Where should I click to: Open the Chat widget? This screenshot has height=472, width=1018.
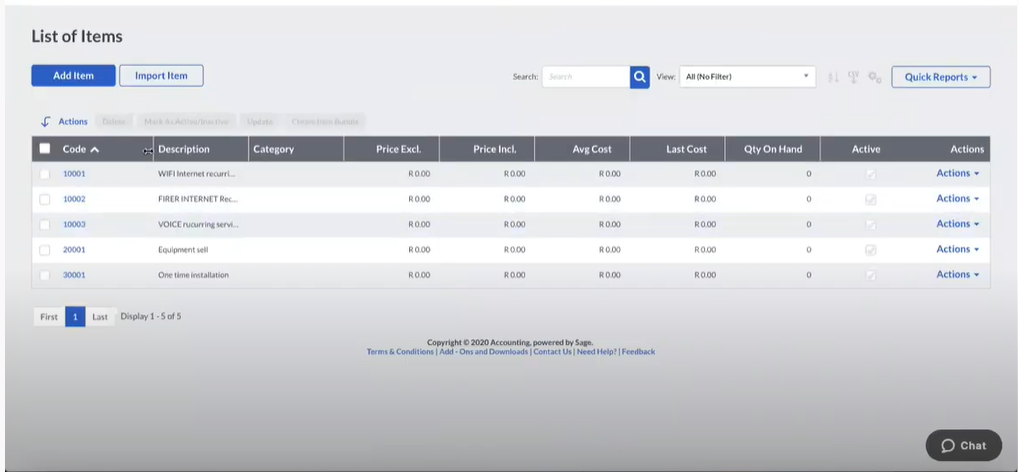pos(963,445)
